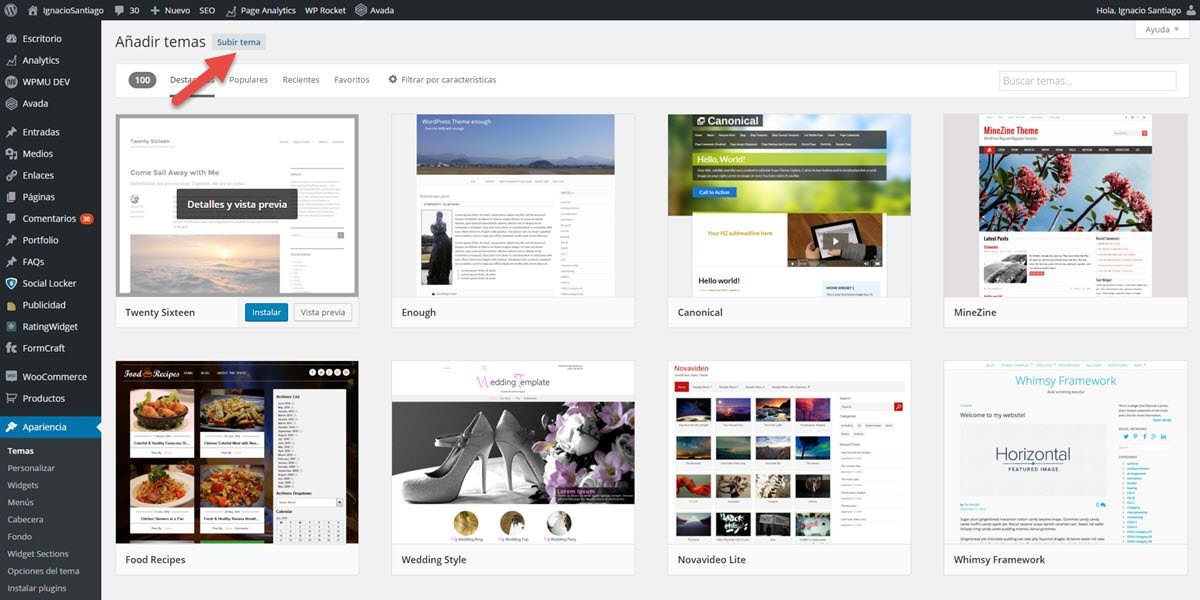Switch to the Populares tab
The image size is (1200, 600).
point(248,80)
